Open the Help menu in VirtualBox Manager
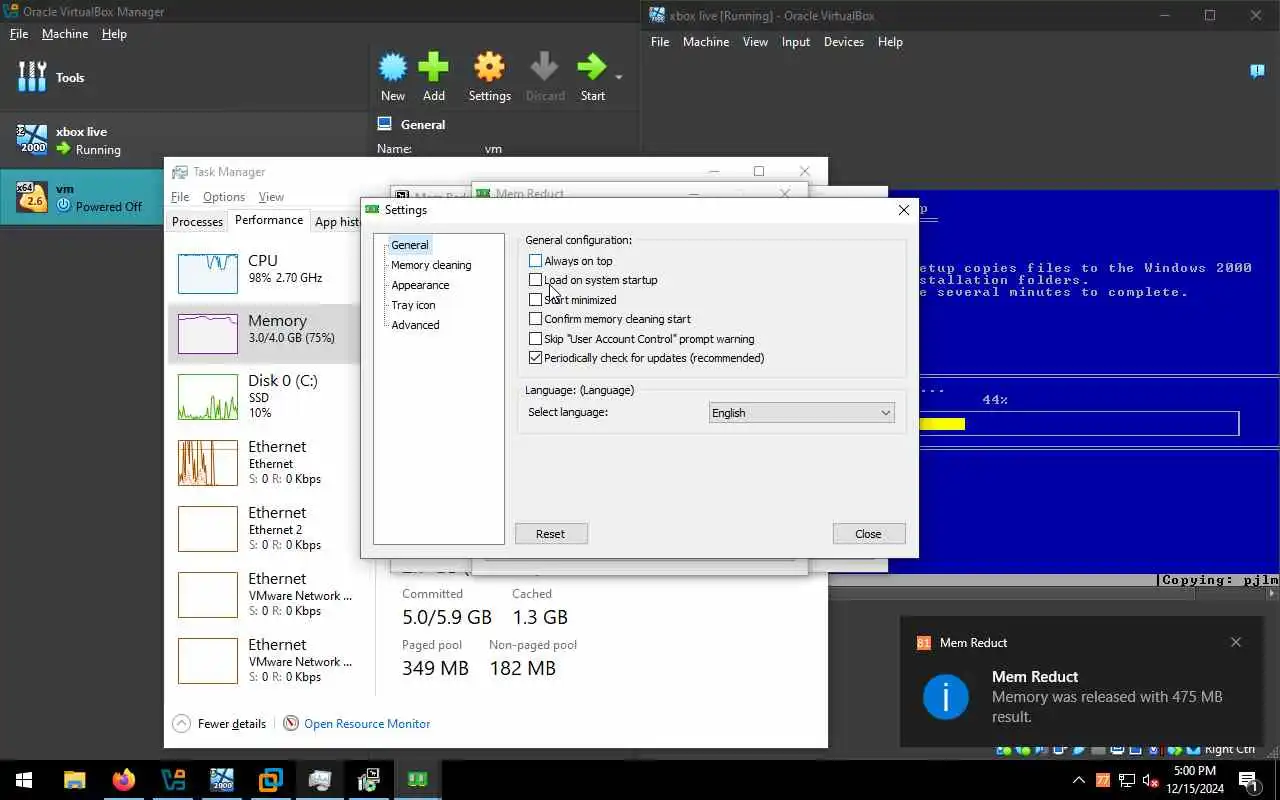This screenshot has height=800, width=1280. point(114,34)
